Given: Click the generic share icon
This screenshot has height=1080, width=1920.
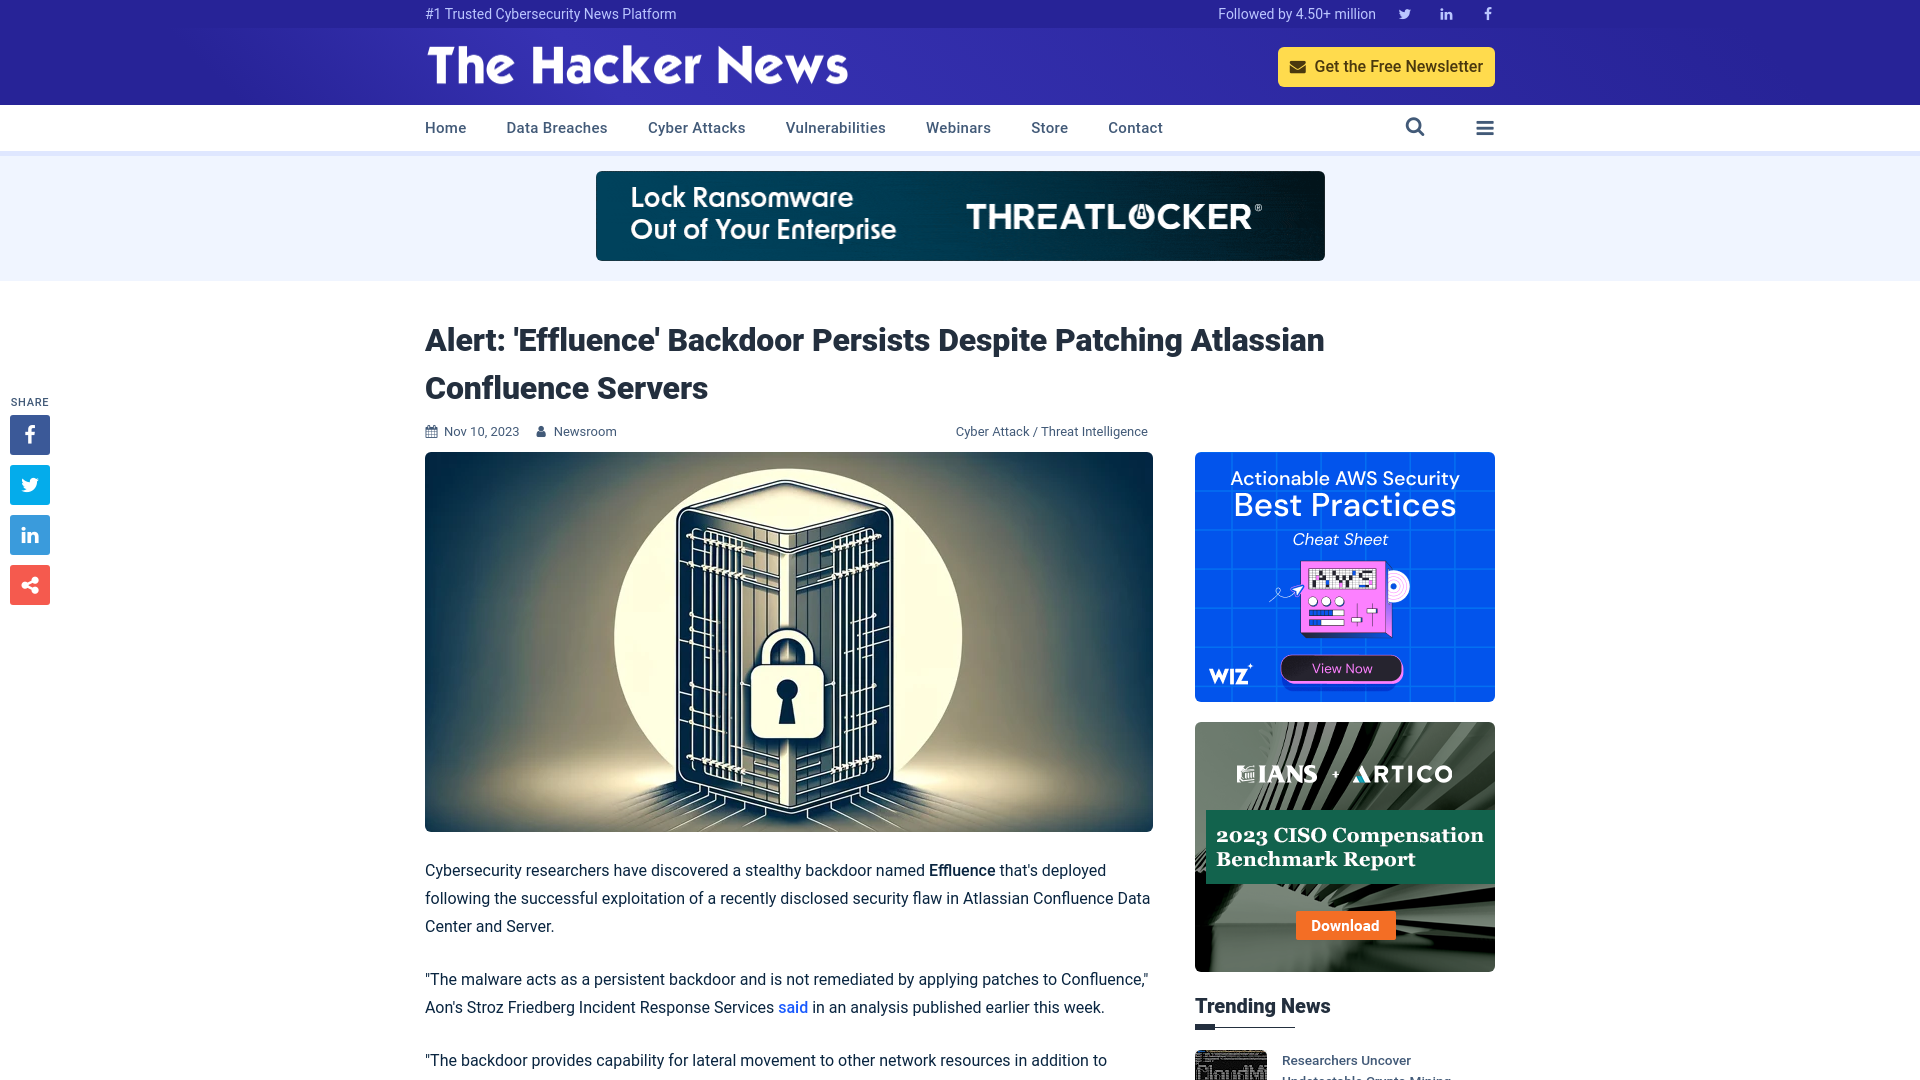Looking at the screenshot, I should pyautogui.click(x=29, y=584).
